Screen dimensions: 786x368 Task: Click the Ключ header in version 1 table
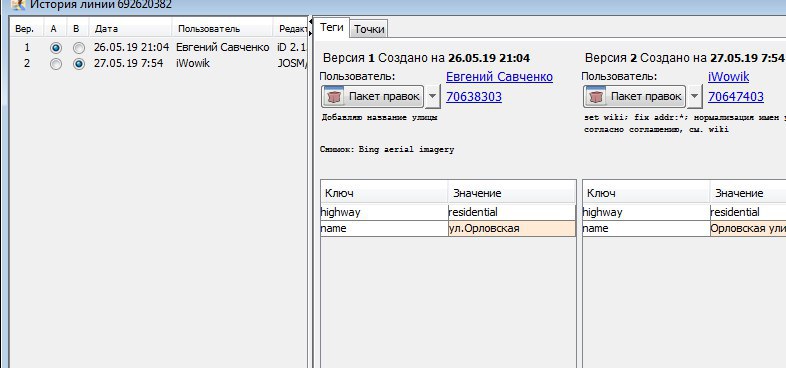click(x=384, y=193)
